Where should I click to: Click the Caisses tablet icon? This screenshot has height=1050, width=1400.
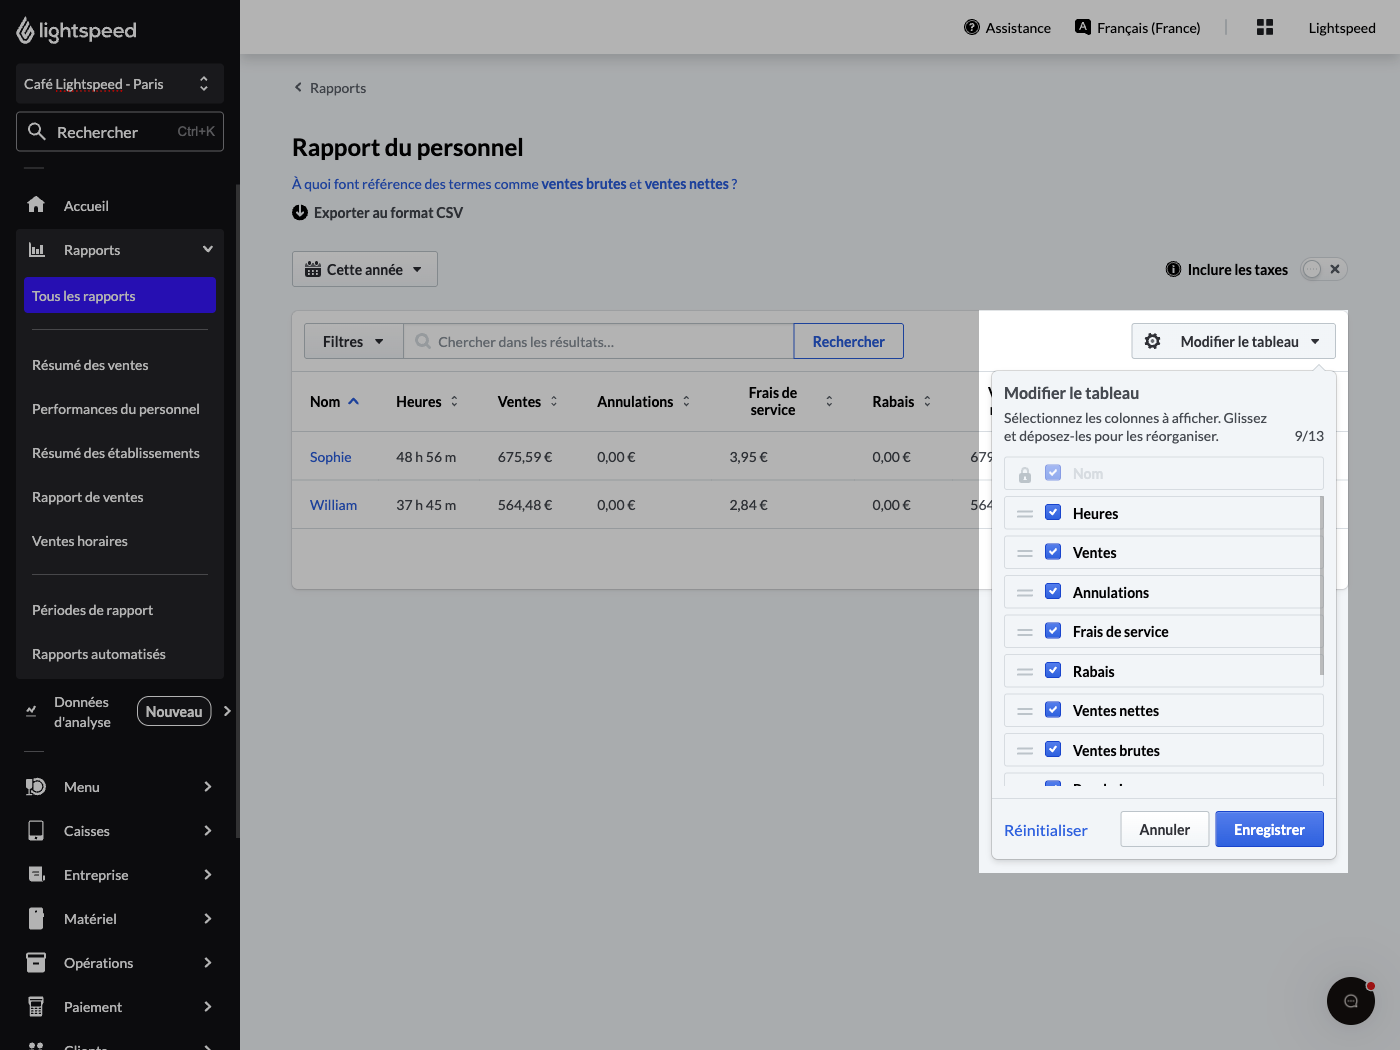36,831
